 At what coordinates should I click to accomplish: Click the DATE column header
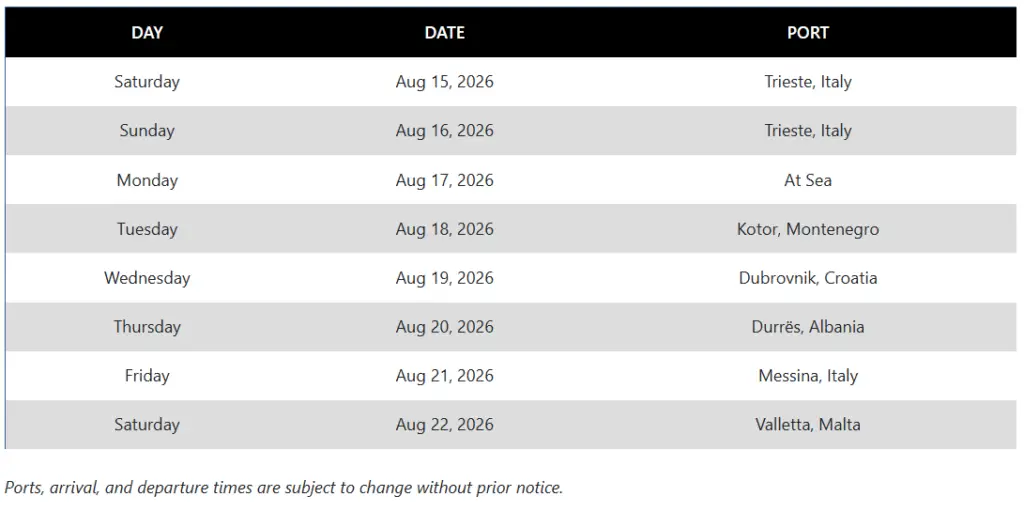[x=445, y=33]
